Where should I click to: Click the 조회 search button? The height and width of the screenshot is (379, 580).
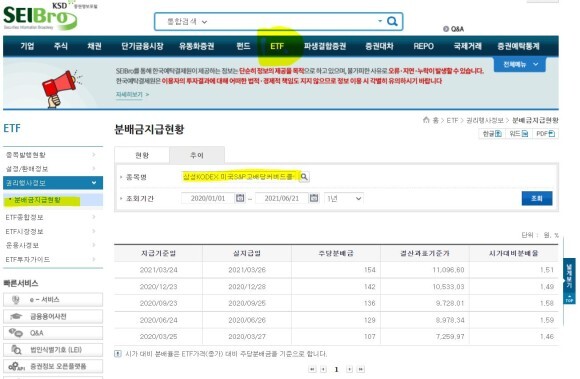(x=537, y=198)
